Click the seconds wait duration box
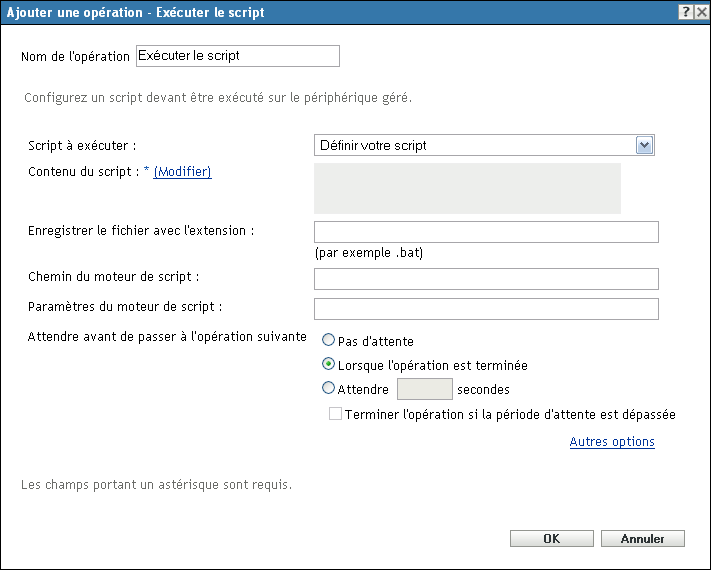 (424, 389)
